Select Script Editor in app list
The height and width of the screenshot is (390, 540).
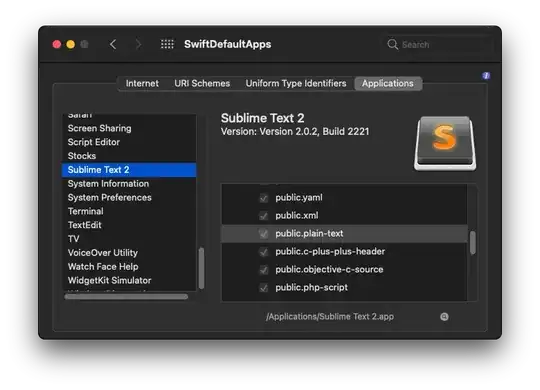click(x=129, y=142)
